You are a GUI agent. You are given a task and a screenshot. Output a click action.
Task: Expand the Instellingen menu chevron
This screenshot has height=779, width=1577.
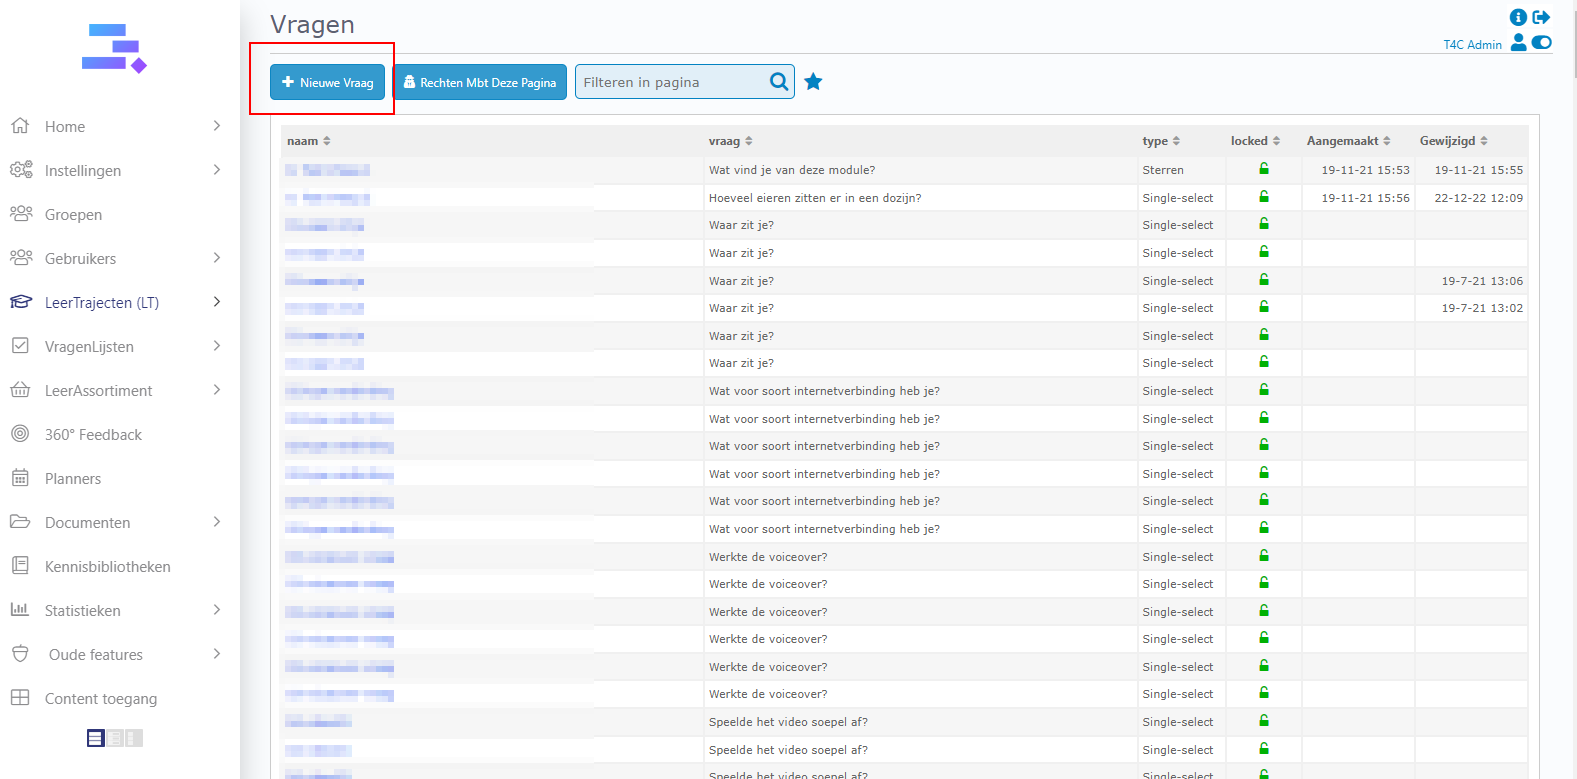[x=217, y=170]
